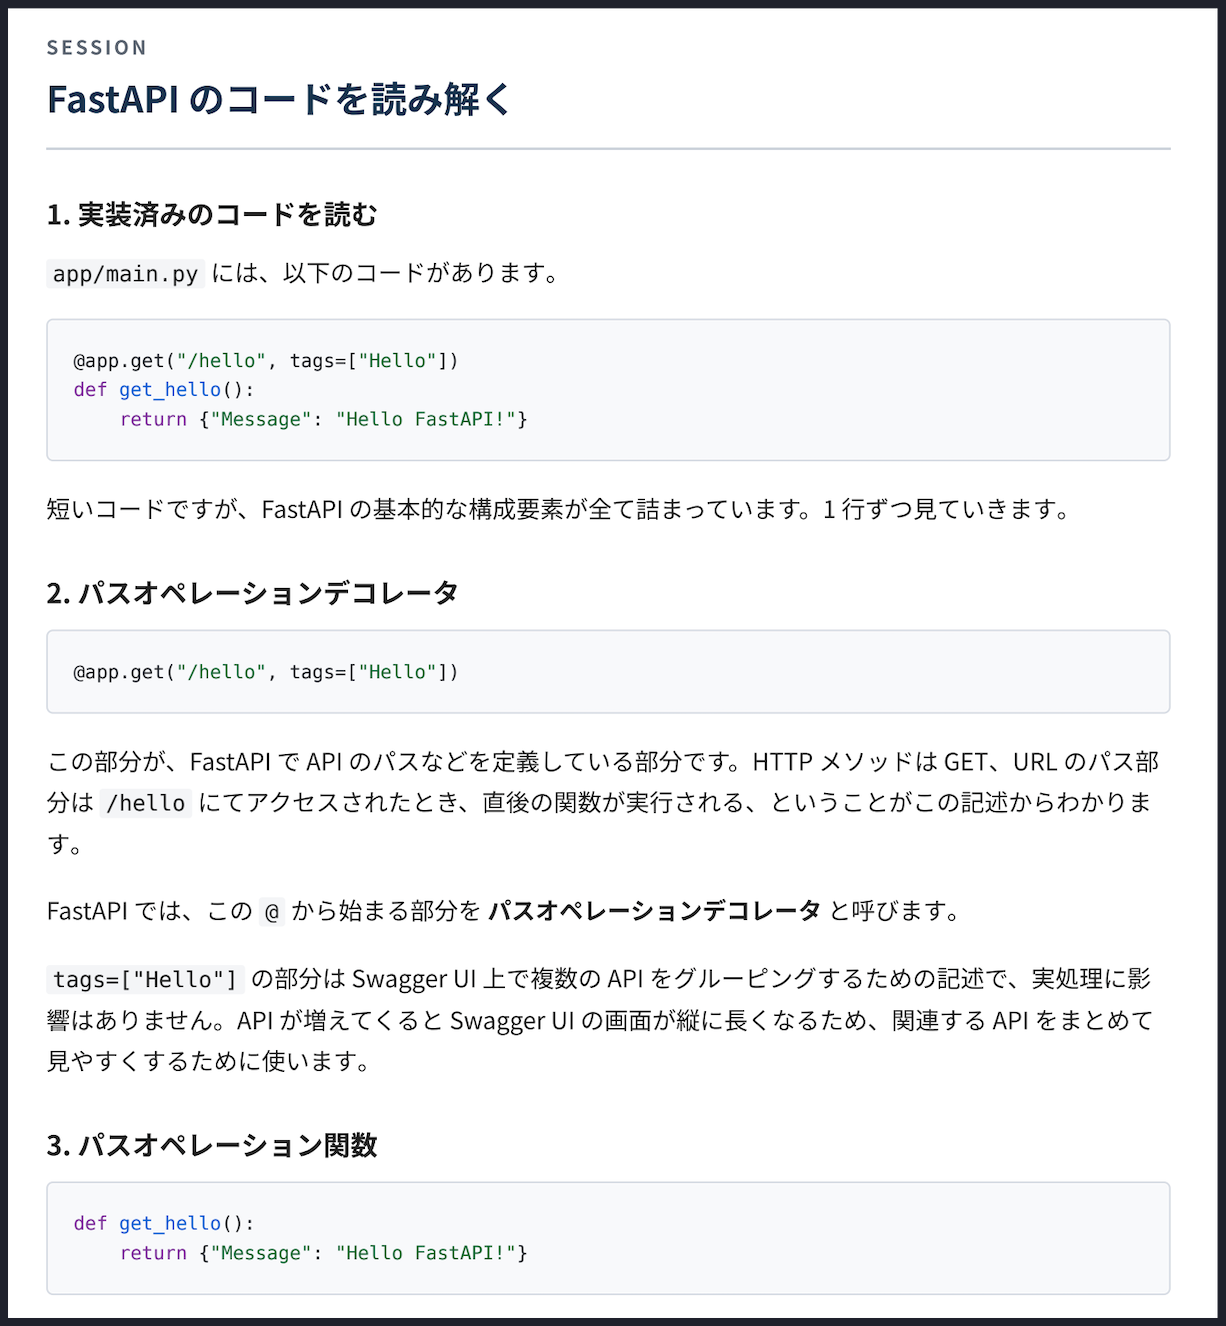The width and height of the screenshot is (1226, 1326).
Task: Click the second code block with @app.get decorator
Action: (x=608, y=672)
